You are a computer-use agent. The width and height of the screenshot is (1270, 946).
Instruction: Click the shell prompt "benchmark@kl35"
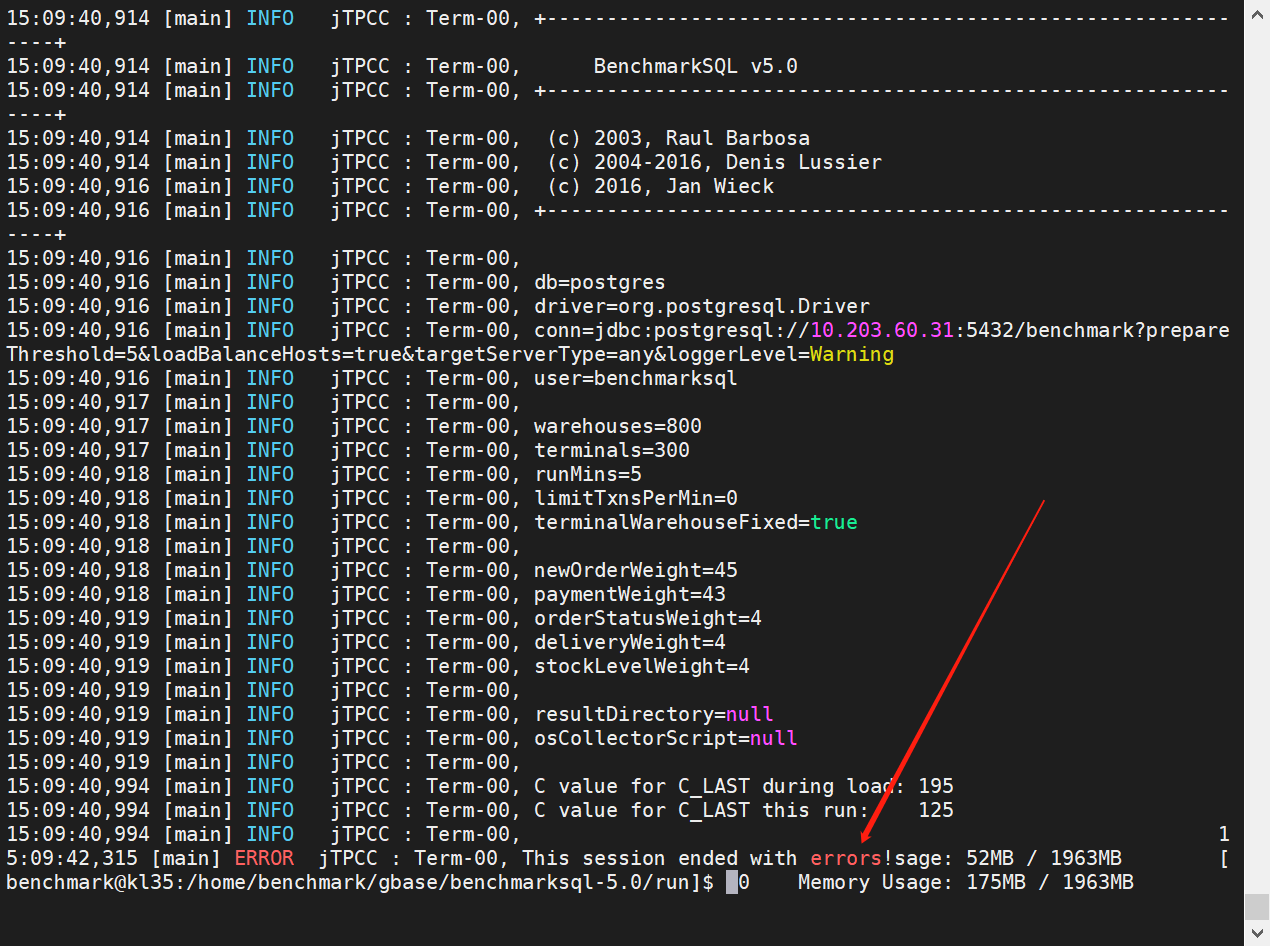tap(90, 882)
